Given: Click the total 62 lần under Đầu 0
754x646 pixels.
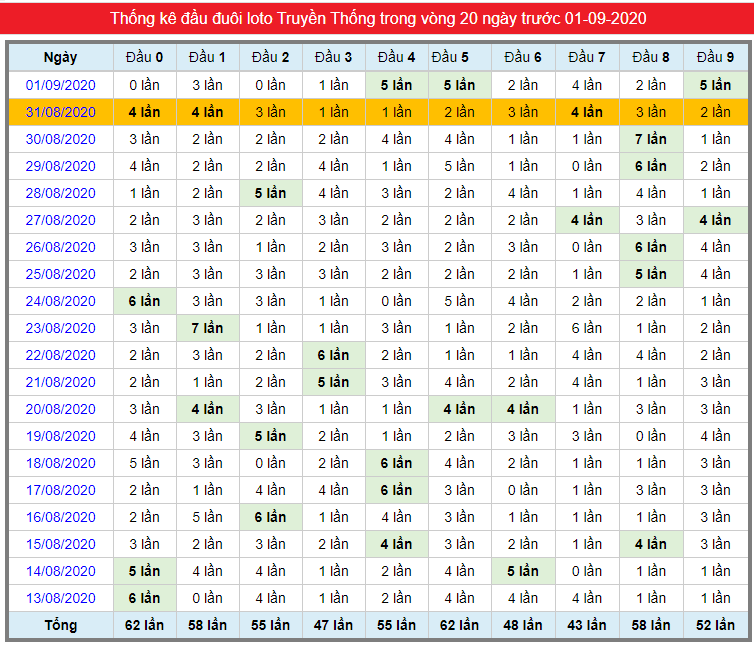Looking at the screenshot, I should (x=145, y=625).
